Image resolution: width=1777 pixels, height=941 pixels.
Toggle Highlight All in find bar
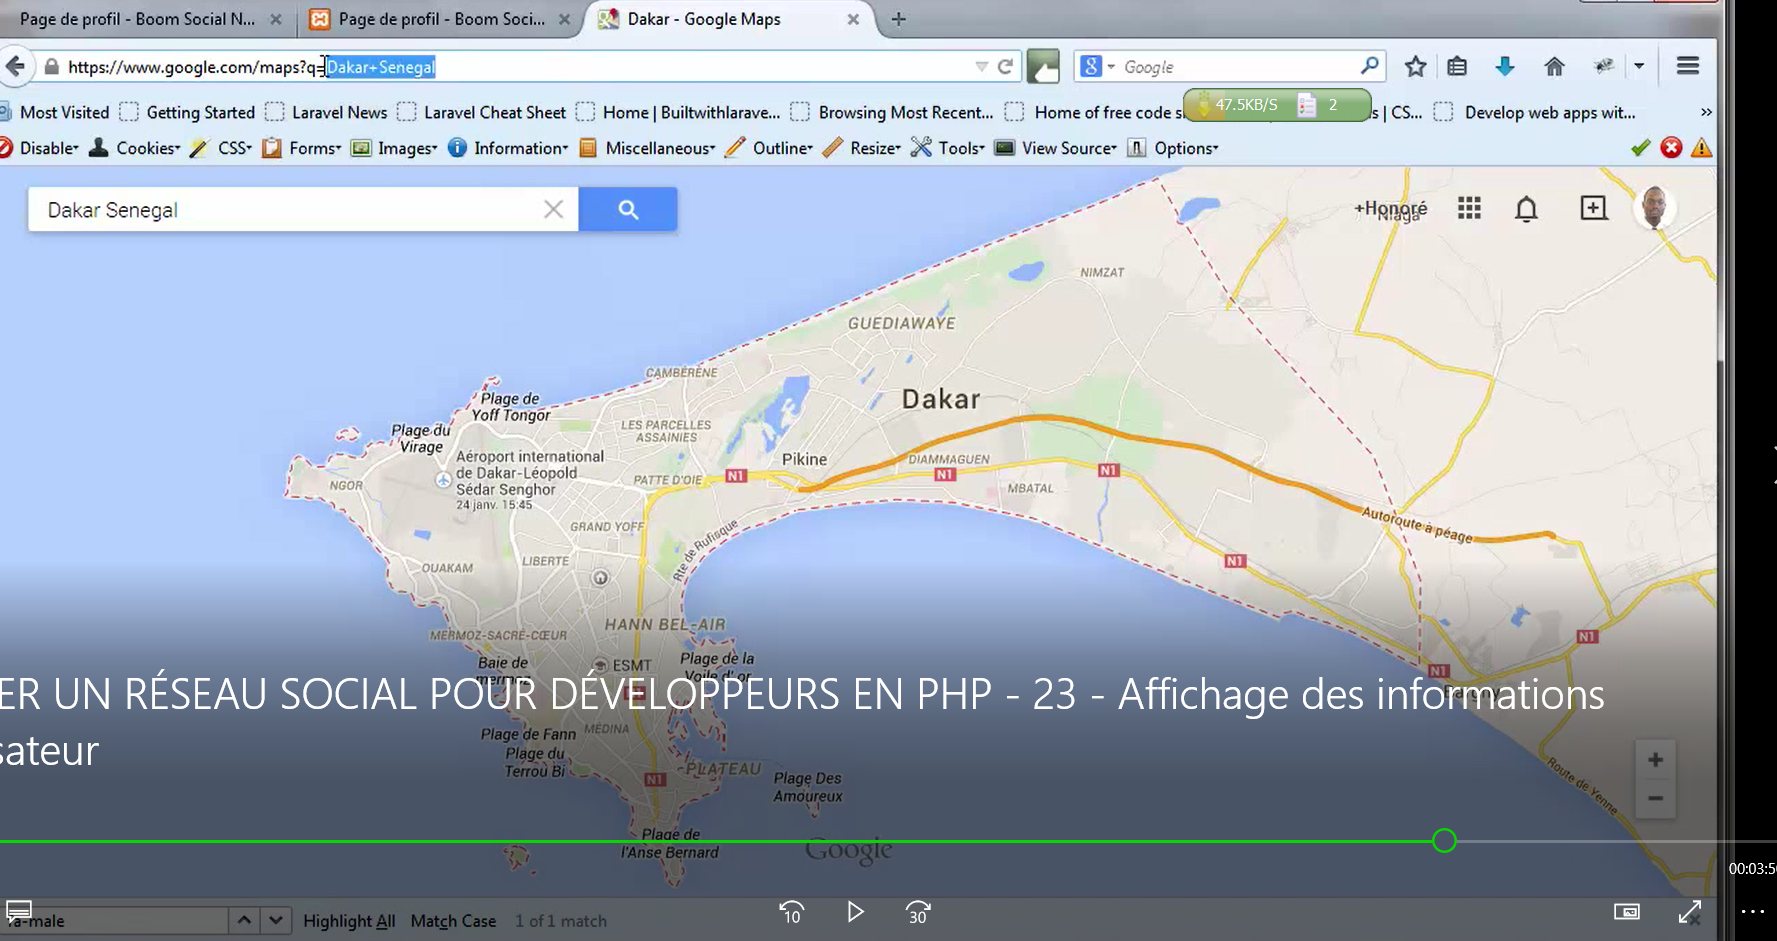[349, 921]
